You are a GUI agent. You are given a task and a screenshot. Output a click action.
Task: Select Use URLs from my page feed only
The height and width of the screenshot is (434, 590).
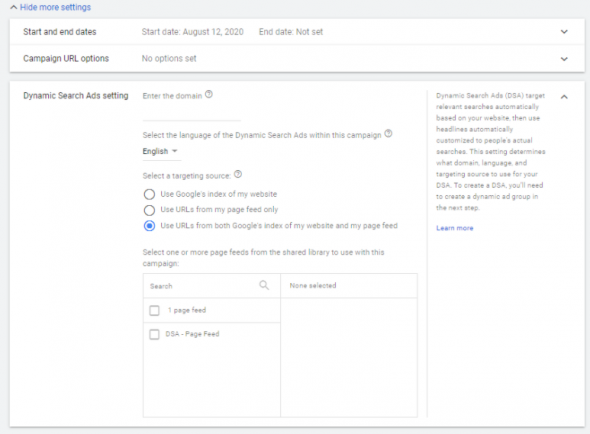(x=149, y=210)
